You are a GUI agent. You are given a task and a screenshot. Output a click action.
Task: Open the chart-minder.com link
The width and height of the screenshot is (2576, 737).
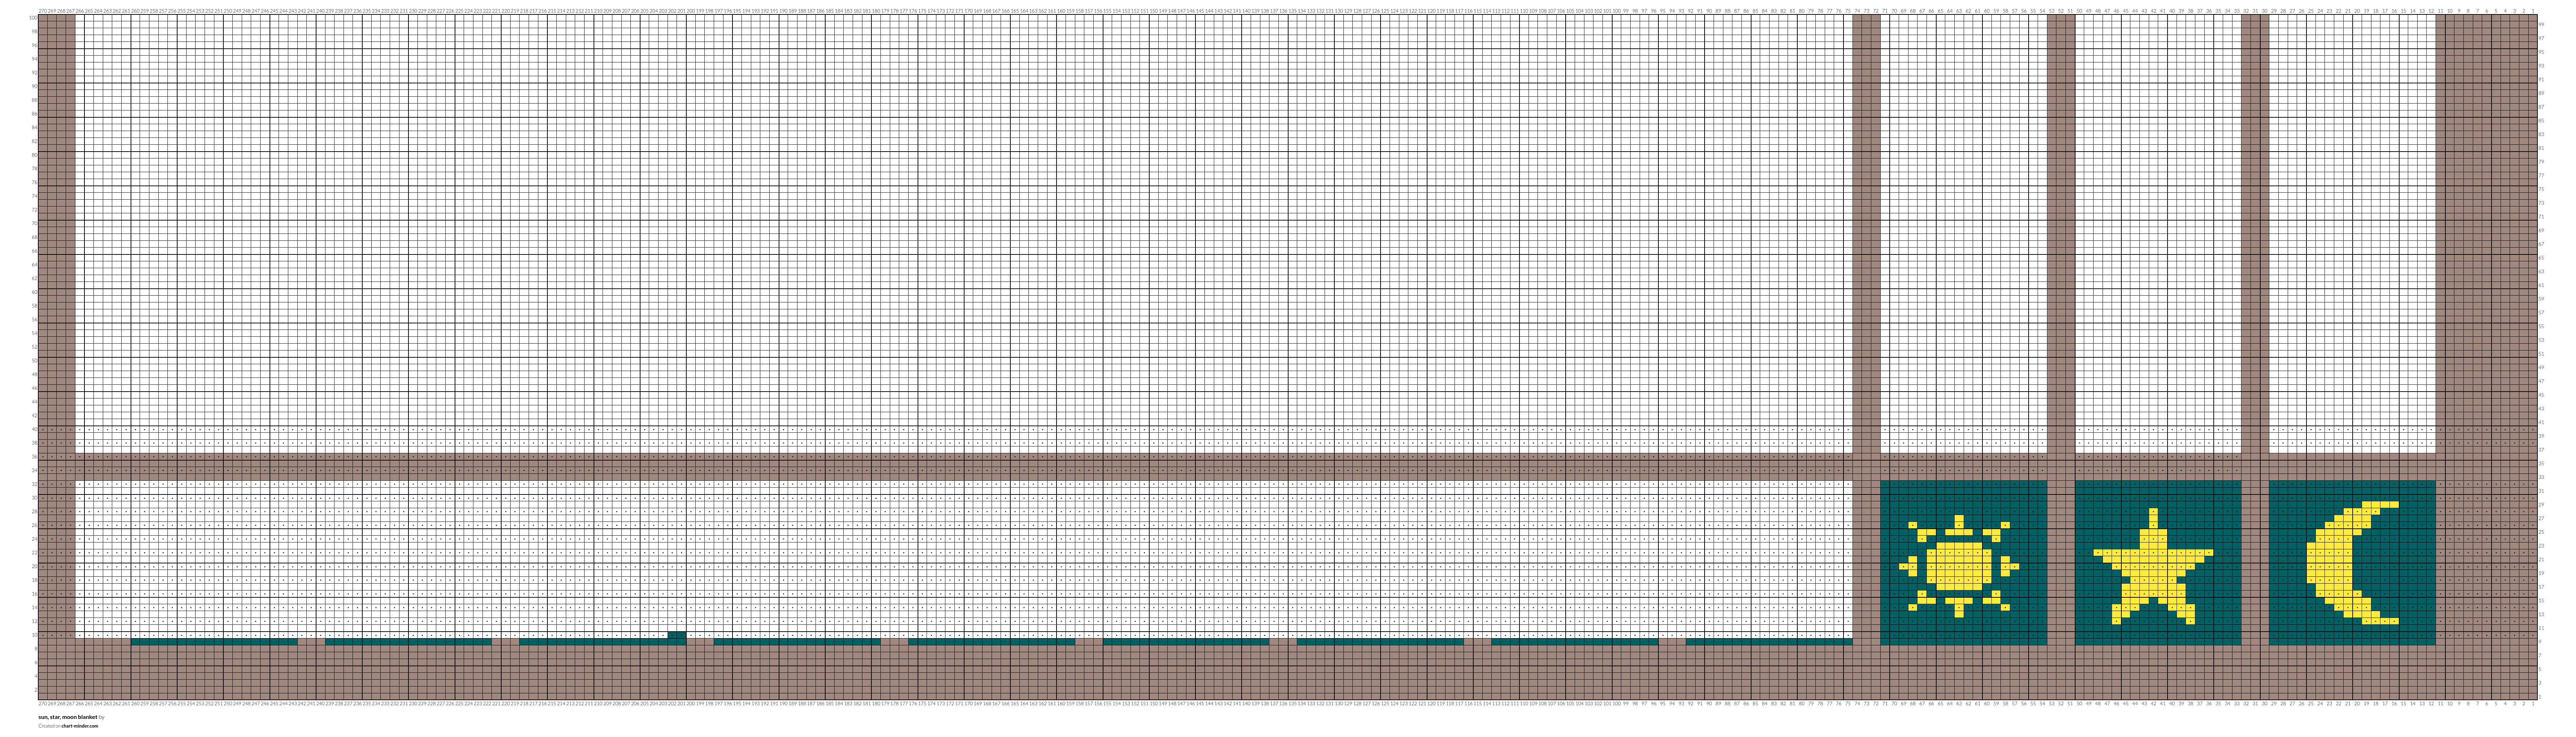click(x=80, y=726)
